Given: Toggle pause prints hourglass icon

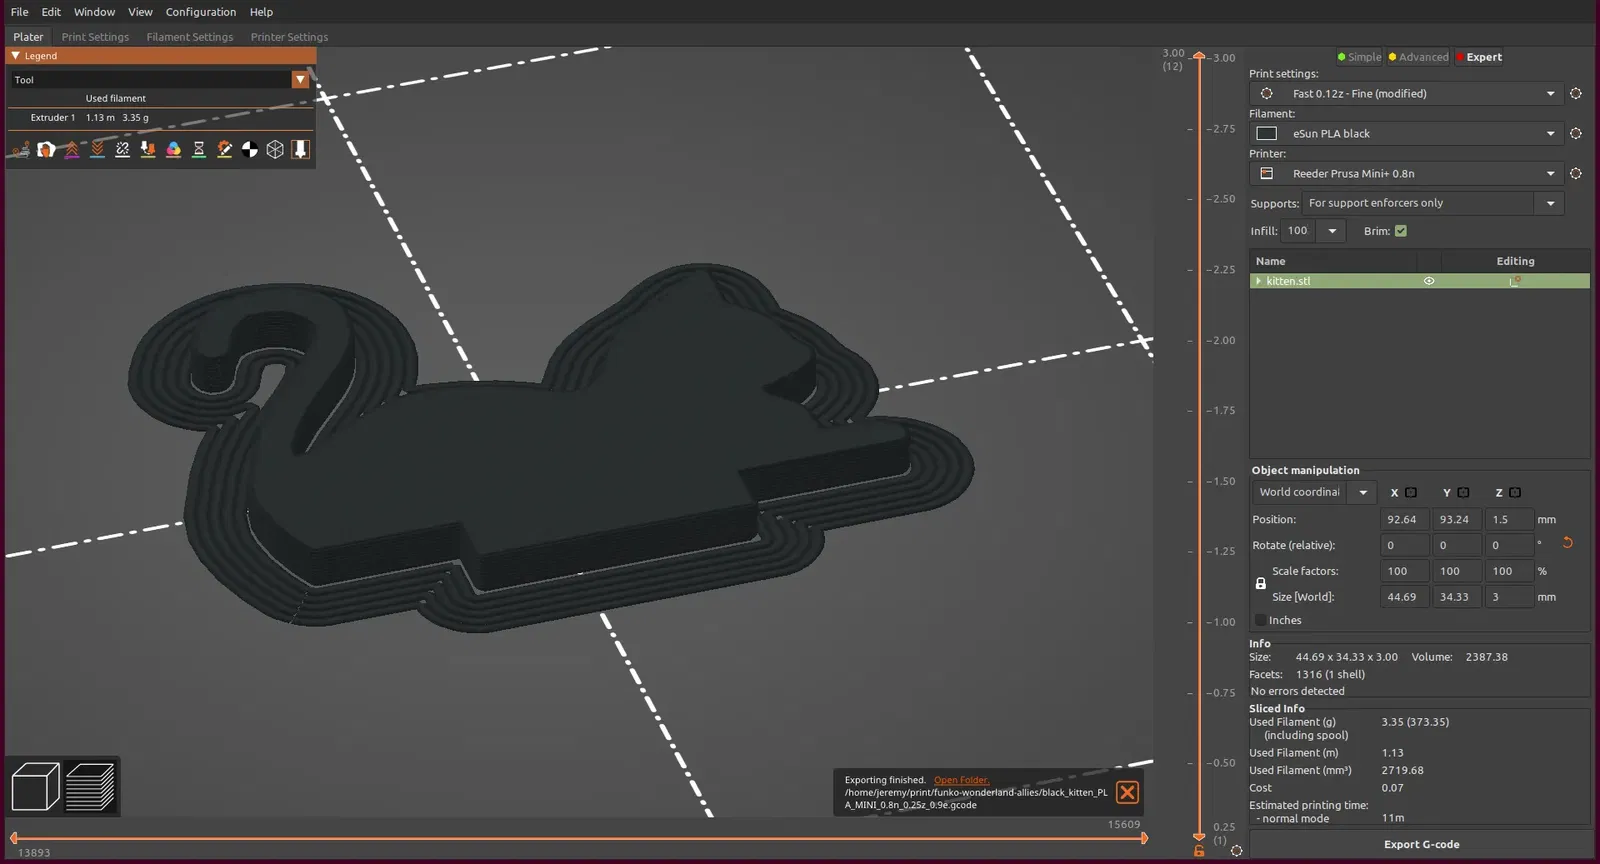Looking at the screenshot, I should tap(199, 149).
